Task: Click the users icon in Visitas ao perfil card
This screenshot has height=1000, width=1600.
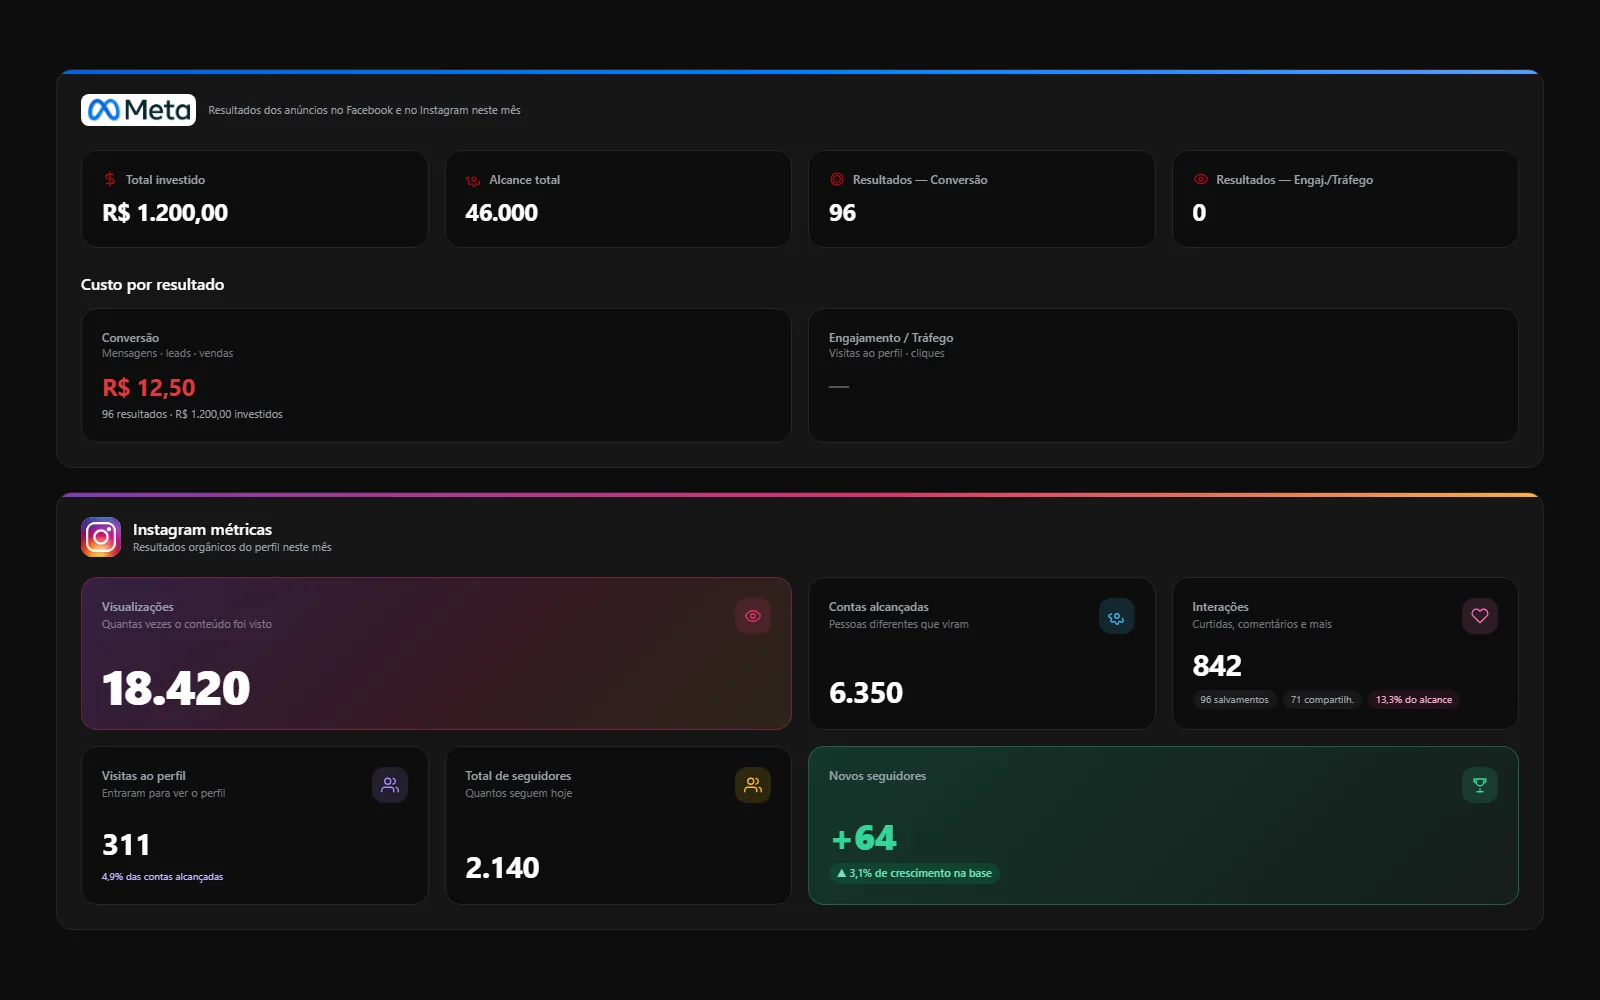Action: pos(390,785)
